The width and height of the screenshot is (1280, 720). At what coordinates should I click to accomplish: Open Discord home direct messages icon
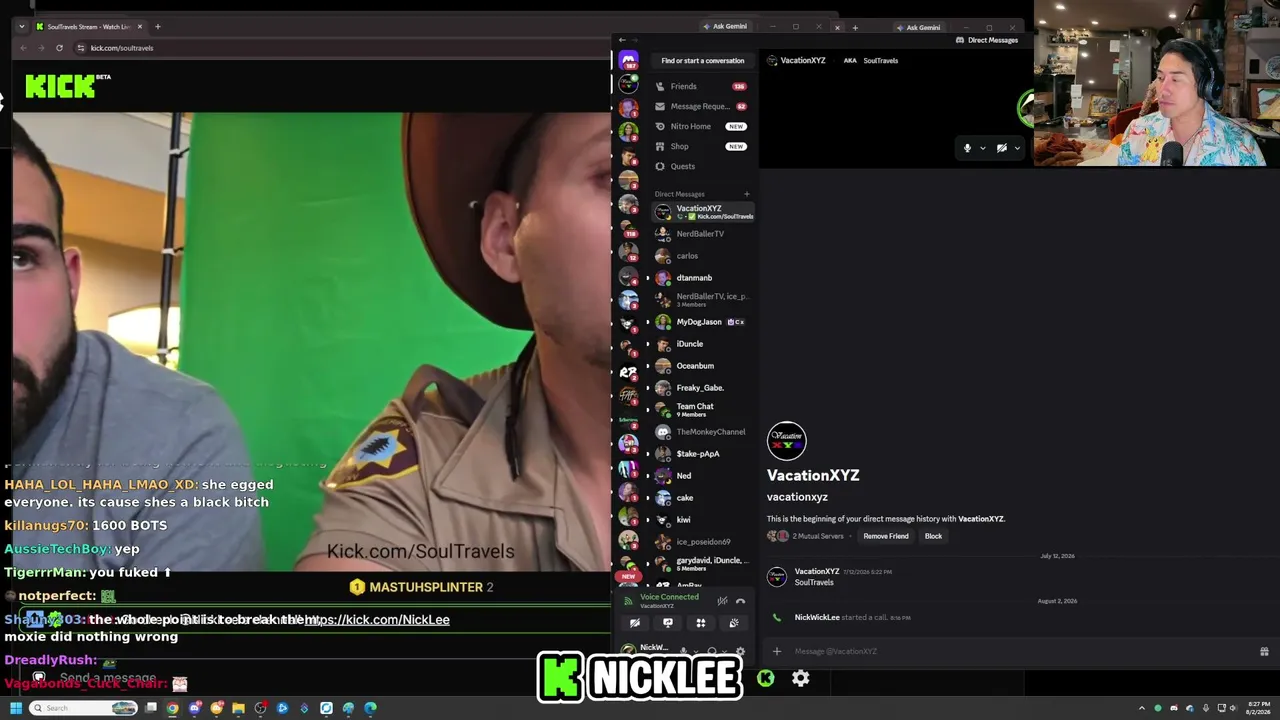coord(628,61)
